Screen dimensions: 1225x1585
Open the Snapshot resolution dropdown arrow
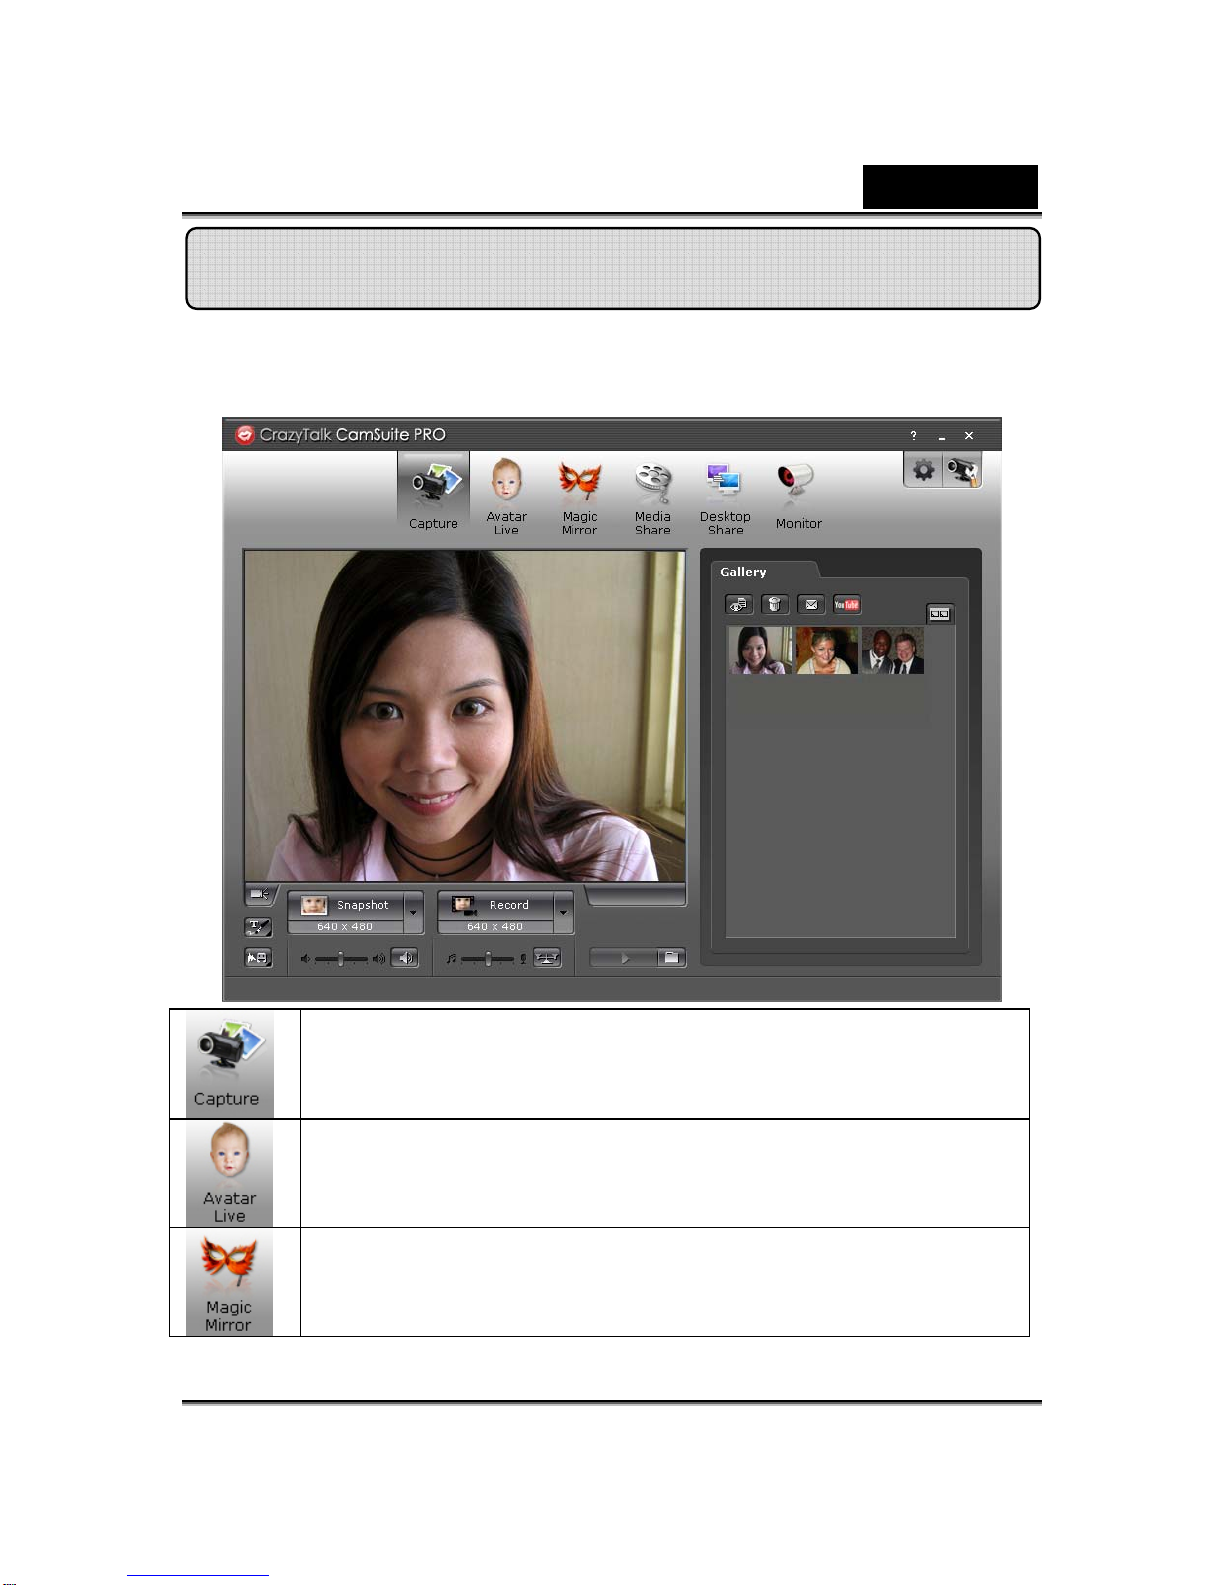413,912
